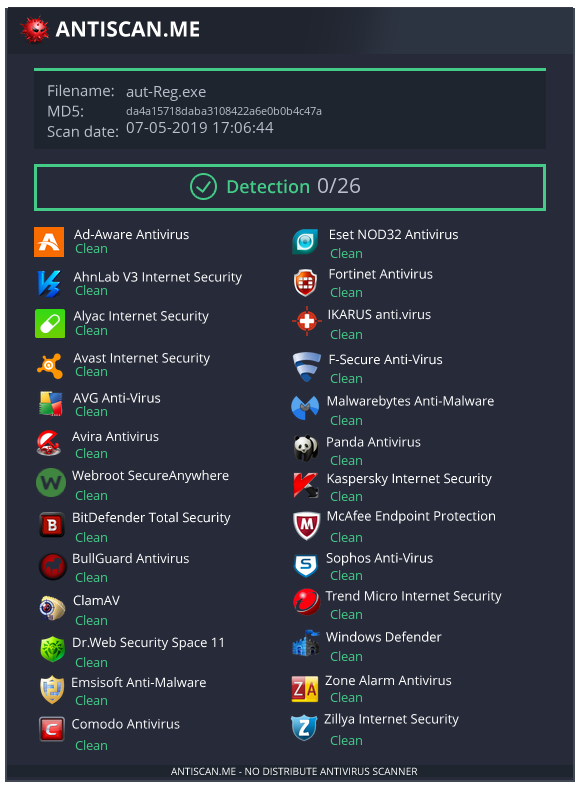Image resolution: width=580 pixels, height=790 pixels.
Task: Click the Windows Defender castle icon
Action: point(306,643)
